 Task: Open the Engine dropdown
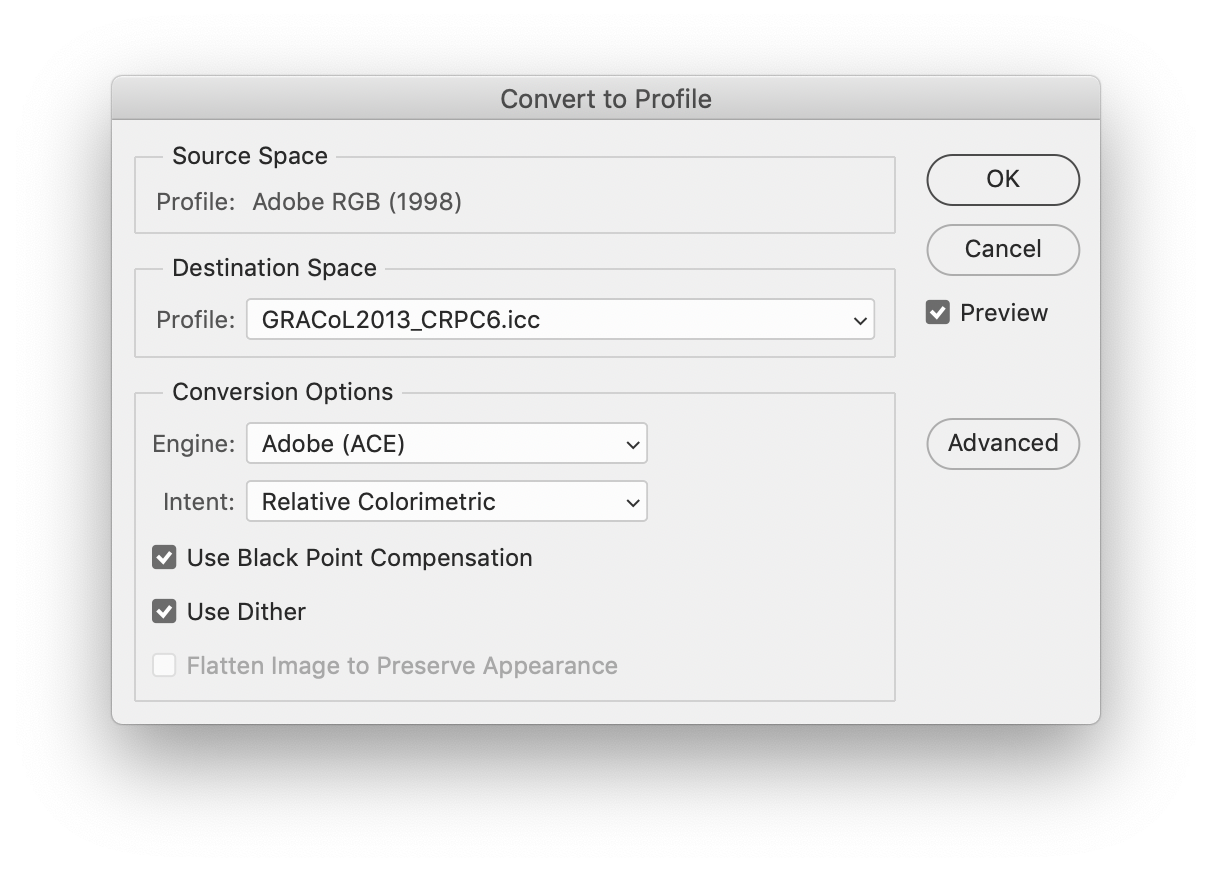pyautogui.click(x=447, y=443)
